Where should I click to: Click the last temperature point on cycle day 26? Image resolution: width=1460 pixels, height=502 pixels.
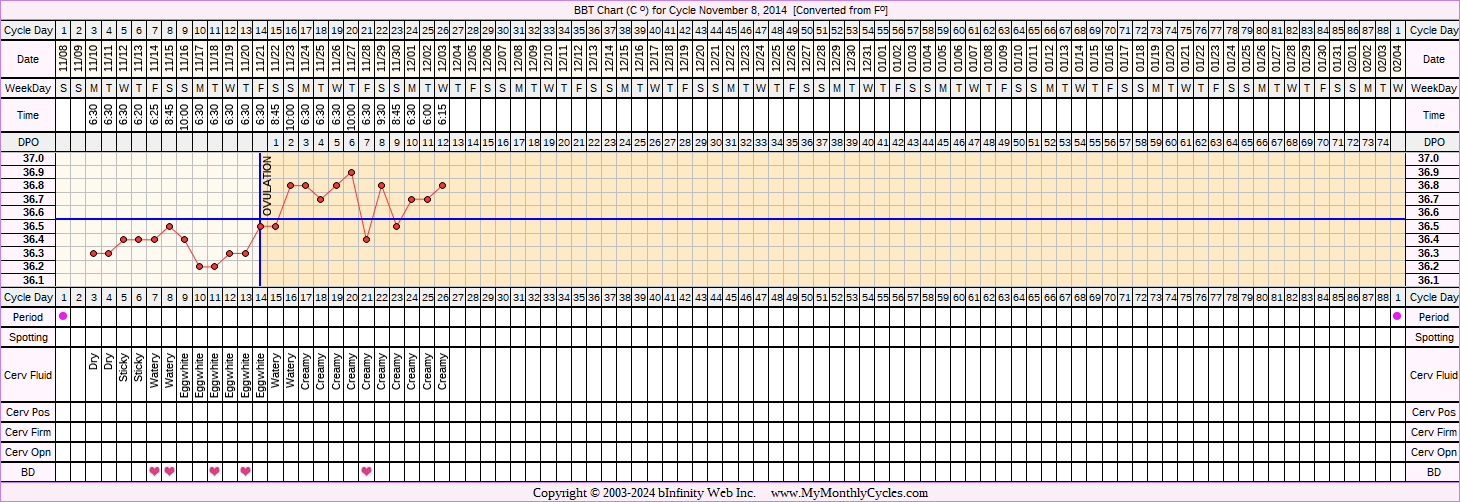(442, 185)
